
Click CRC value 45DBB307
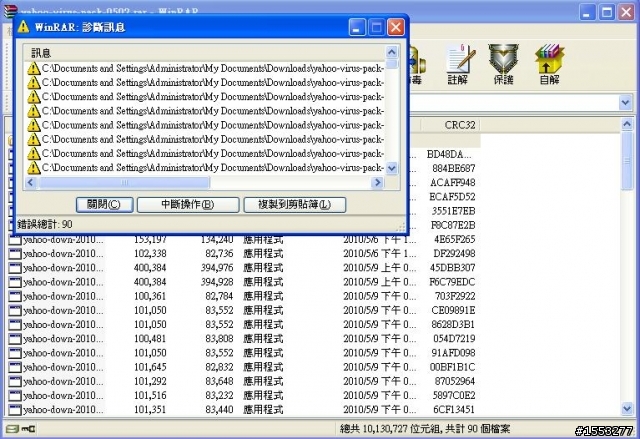click(x=453, y=268)
